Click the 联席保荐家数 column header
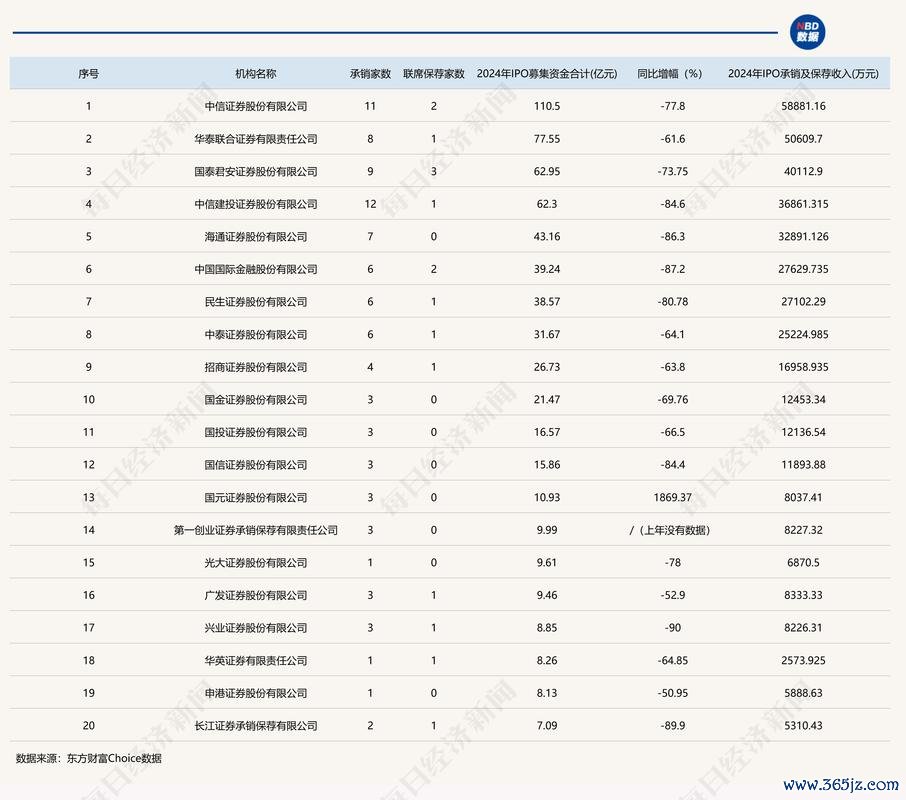The image size is (906, 800). [x=434, y=74]
